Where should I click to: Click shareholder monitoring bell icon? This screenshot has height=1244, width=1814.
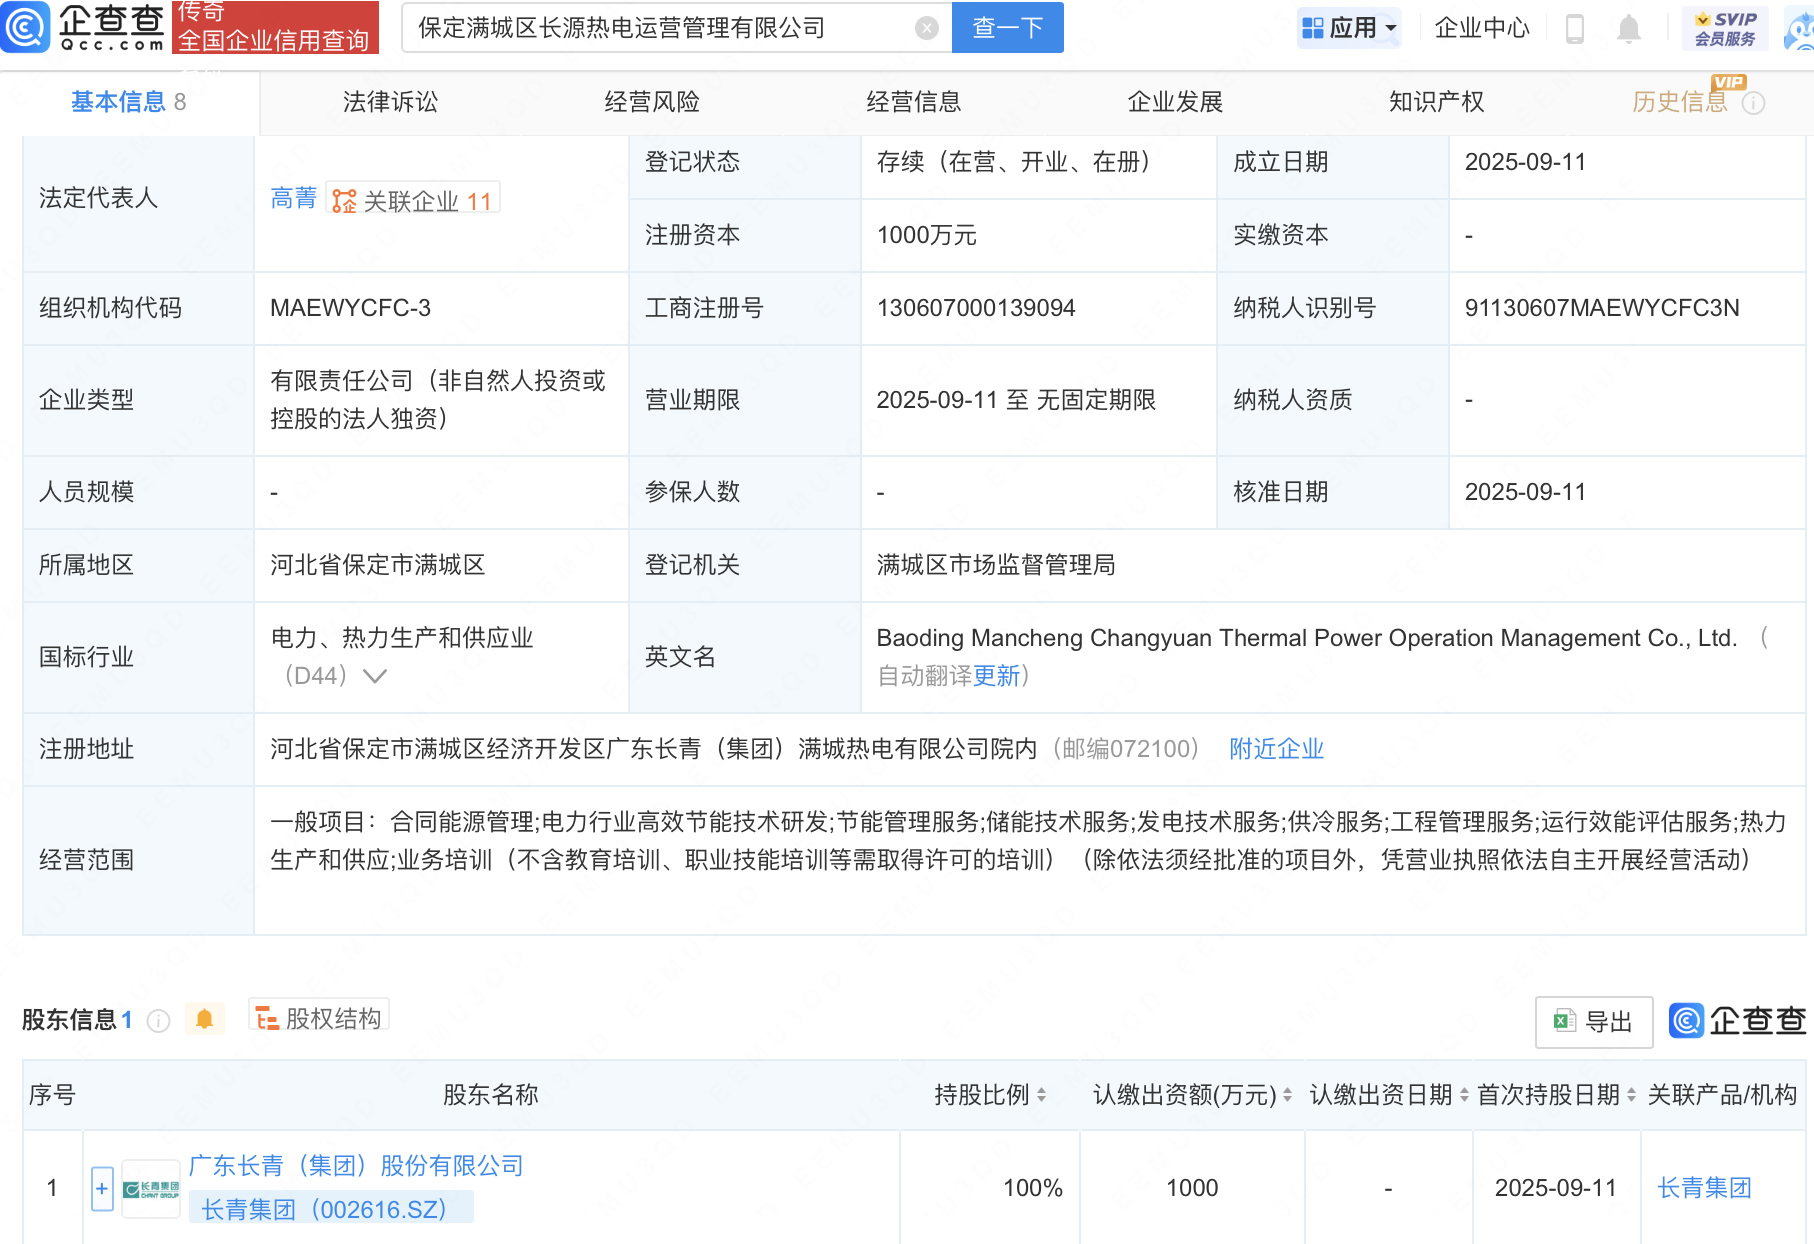pyautogui.click(x=204, y=1019)
